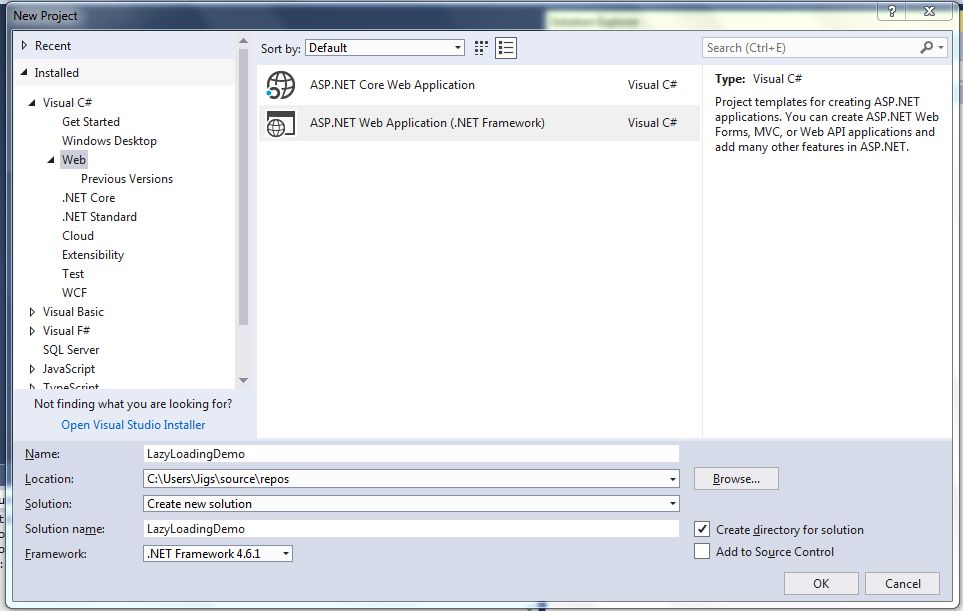
Task: Click the project Name input field
Action: [x=411, y=454]
